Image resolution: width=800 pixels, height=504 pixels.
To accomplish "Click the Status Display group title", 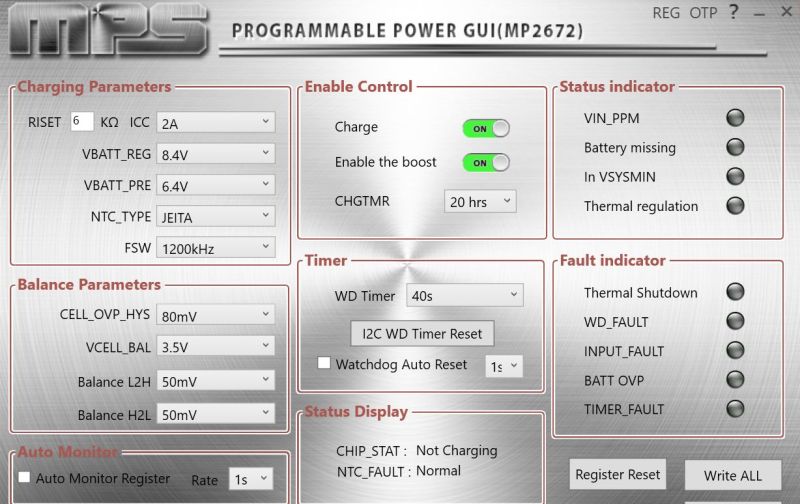I will (x=356, y=412).
